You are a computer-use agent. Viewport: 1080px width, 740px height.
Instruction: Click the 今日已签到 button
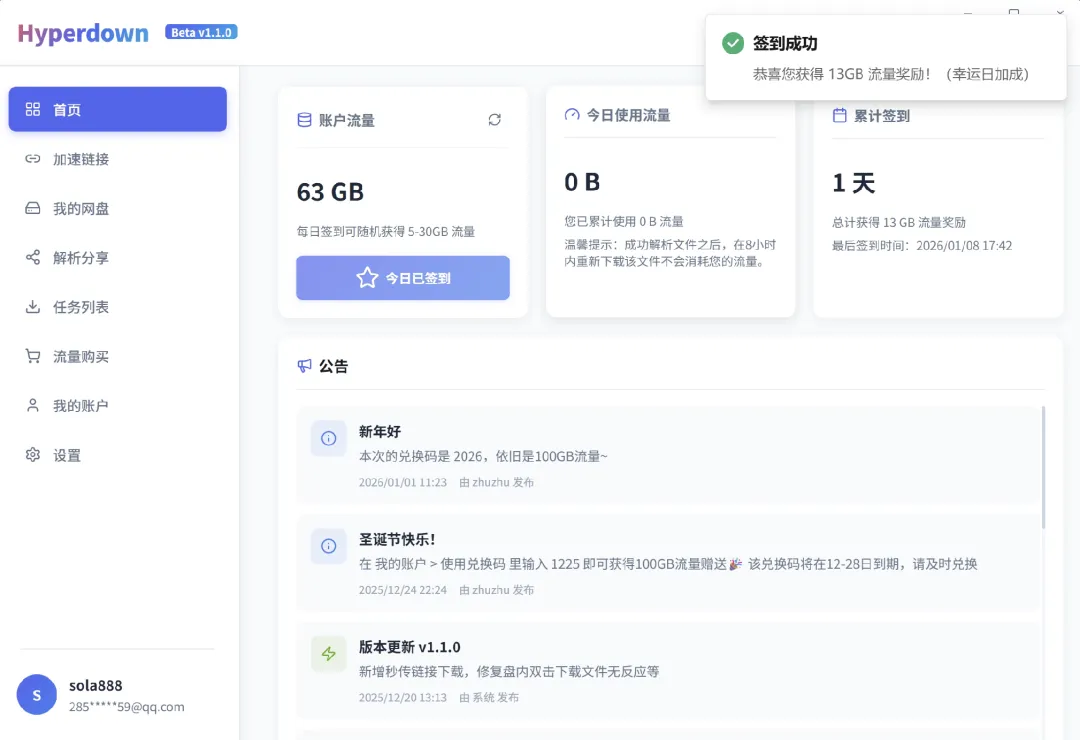pyautogui.click(x=403, y=278)
